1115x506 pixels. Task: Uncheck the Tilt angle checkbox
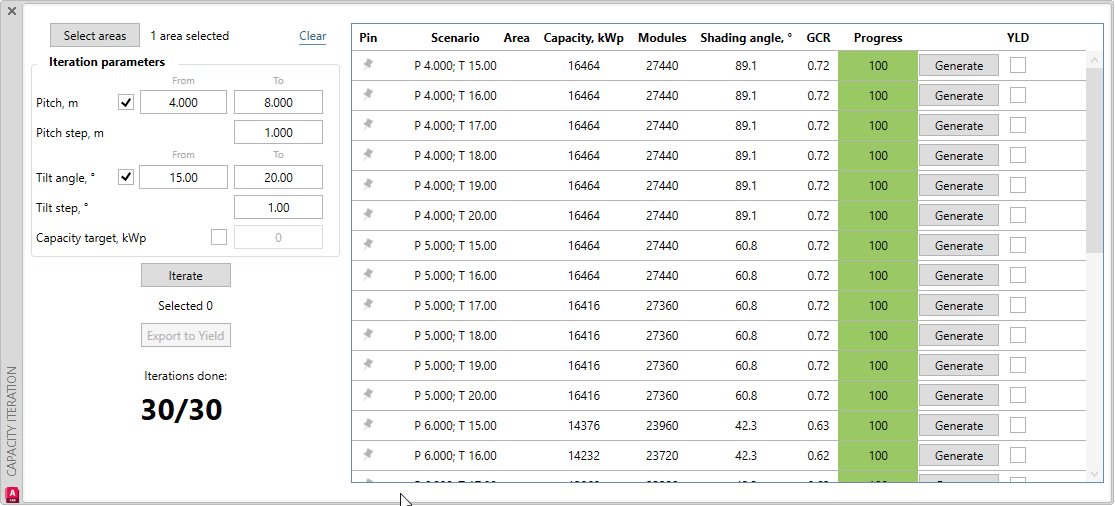(x=126, y=177)
